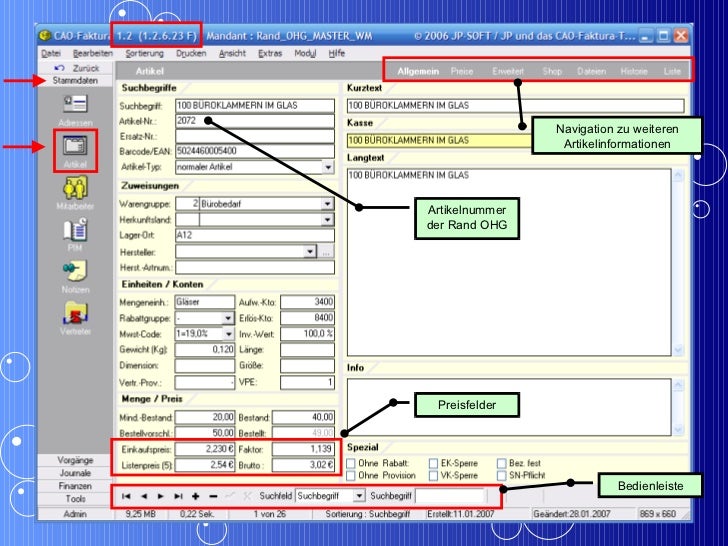Enable VK-Sperre checkbox
This screenshot has height=546, width=728.
tap(434, 475)
